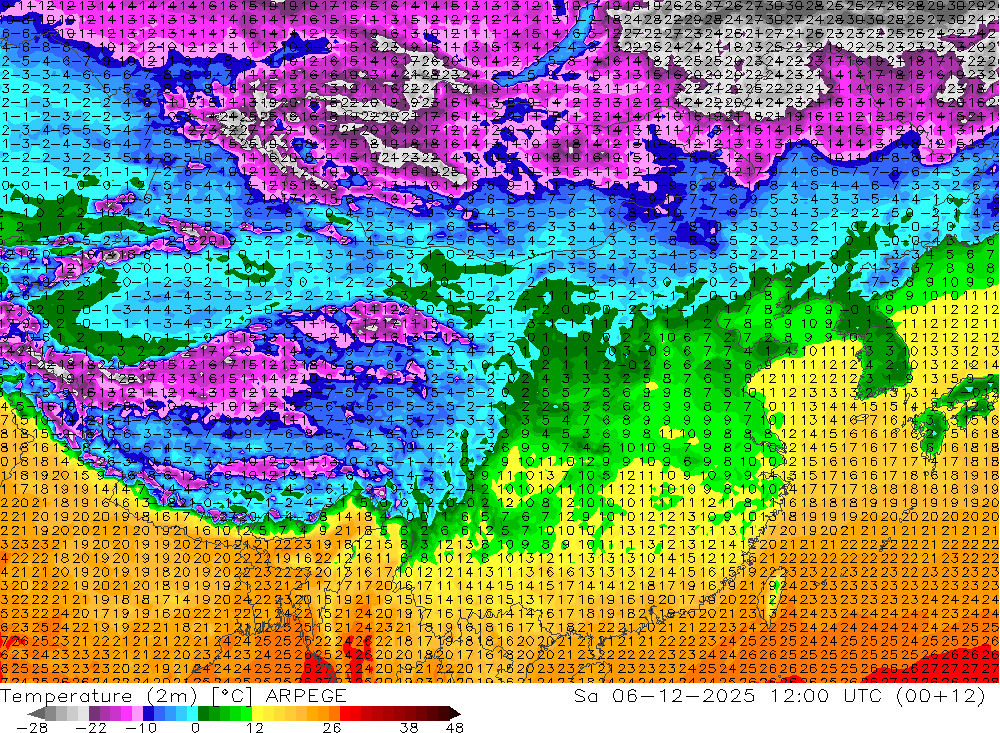Click the date 'Sa 06-12-2025'
The image size is (1000, 733).
(x=664, y=696)
